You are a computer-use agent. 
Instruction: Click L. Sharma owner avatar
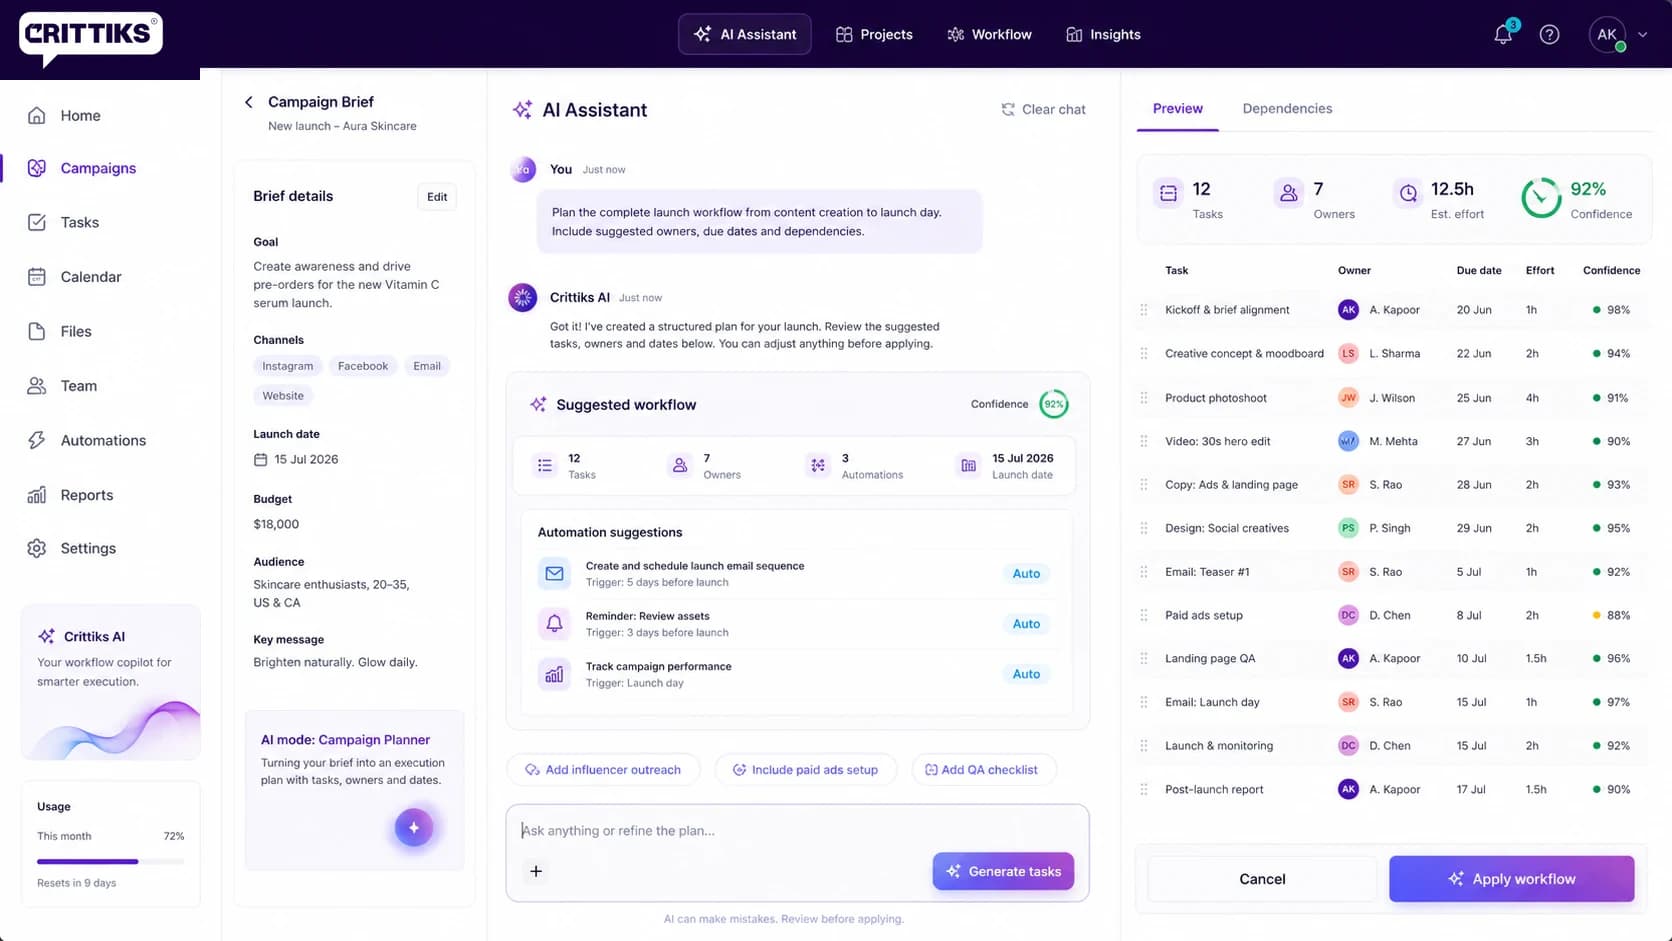1348,354
